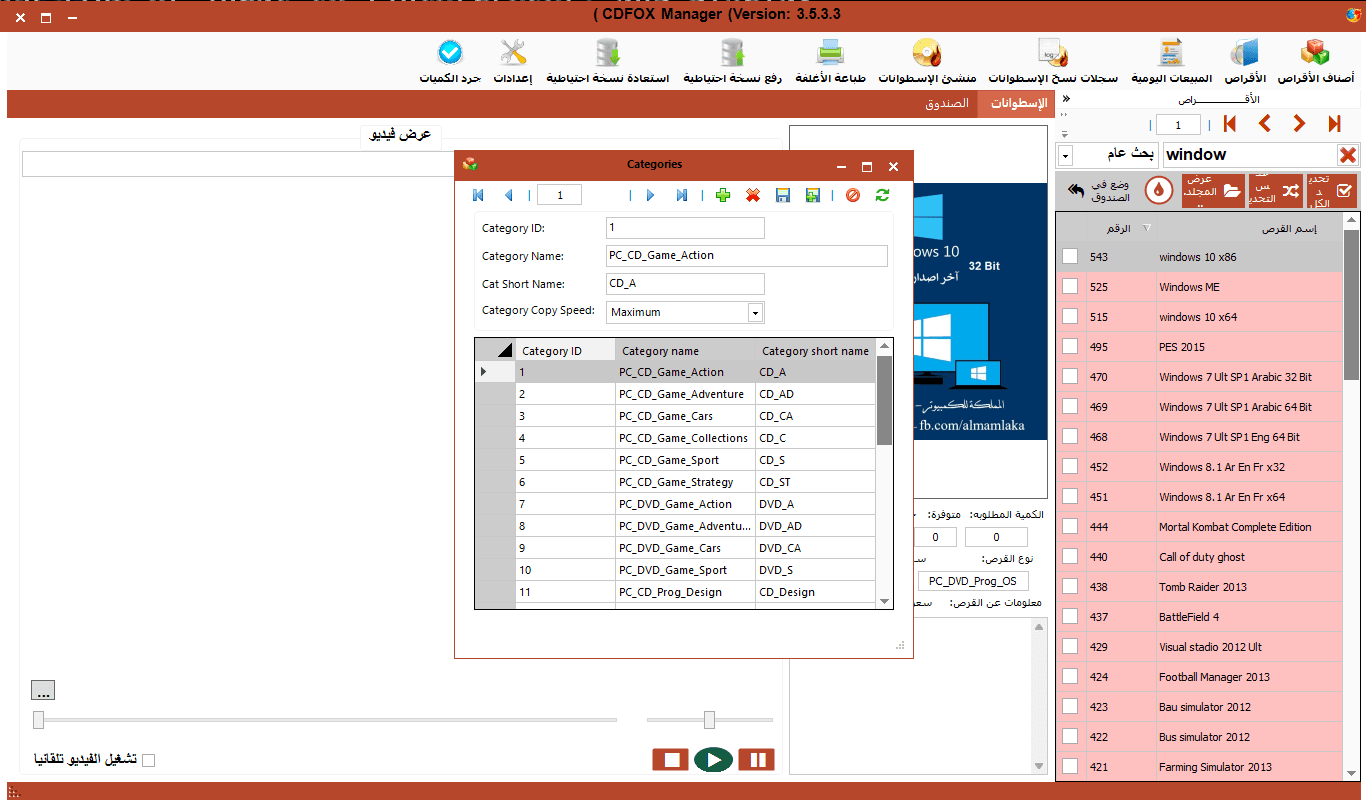The height and width of the screenshot is (807, 1366).
Task: Jump to first disc with orange arrow
Action: pyautogui.click(x=1229, y=124)
